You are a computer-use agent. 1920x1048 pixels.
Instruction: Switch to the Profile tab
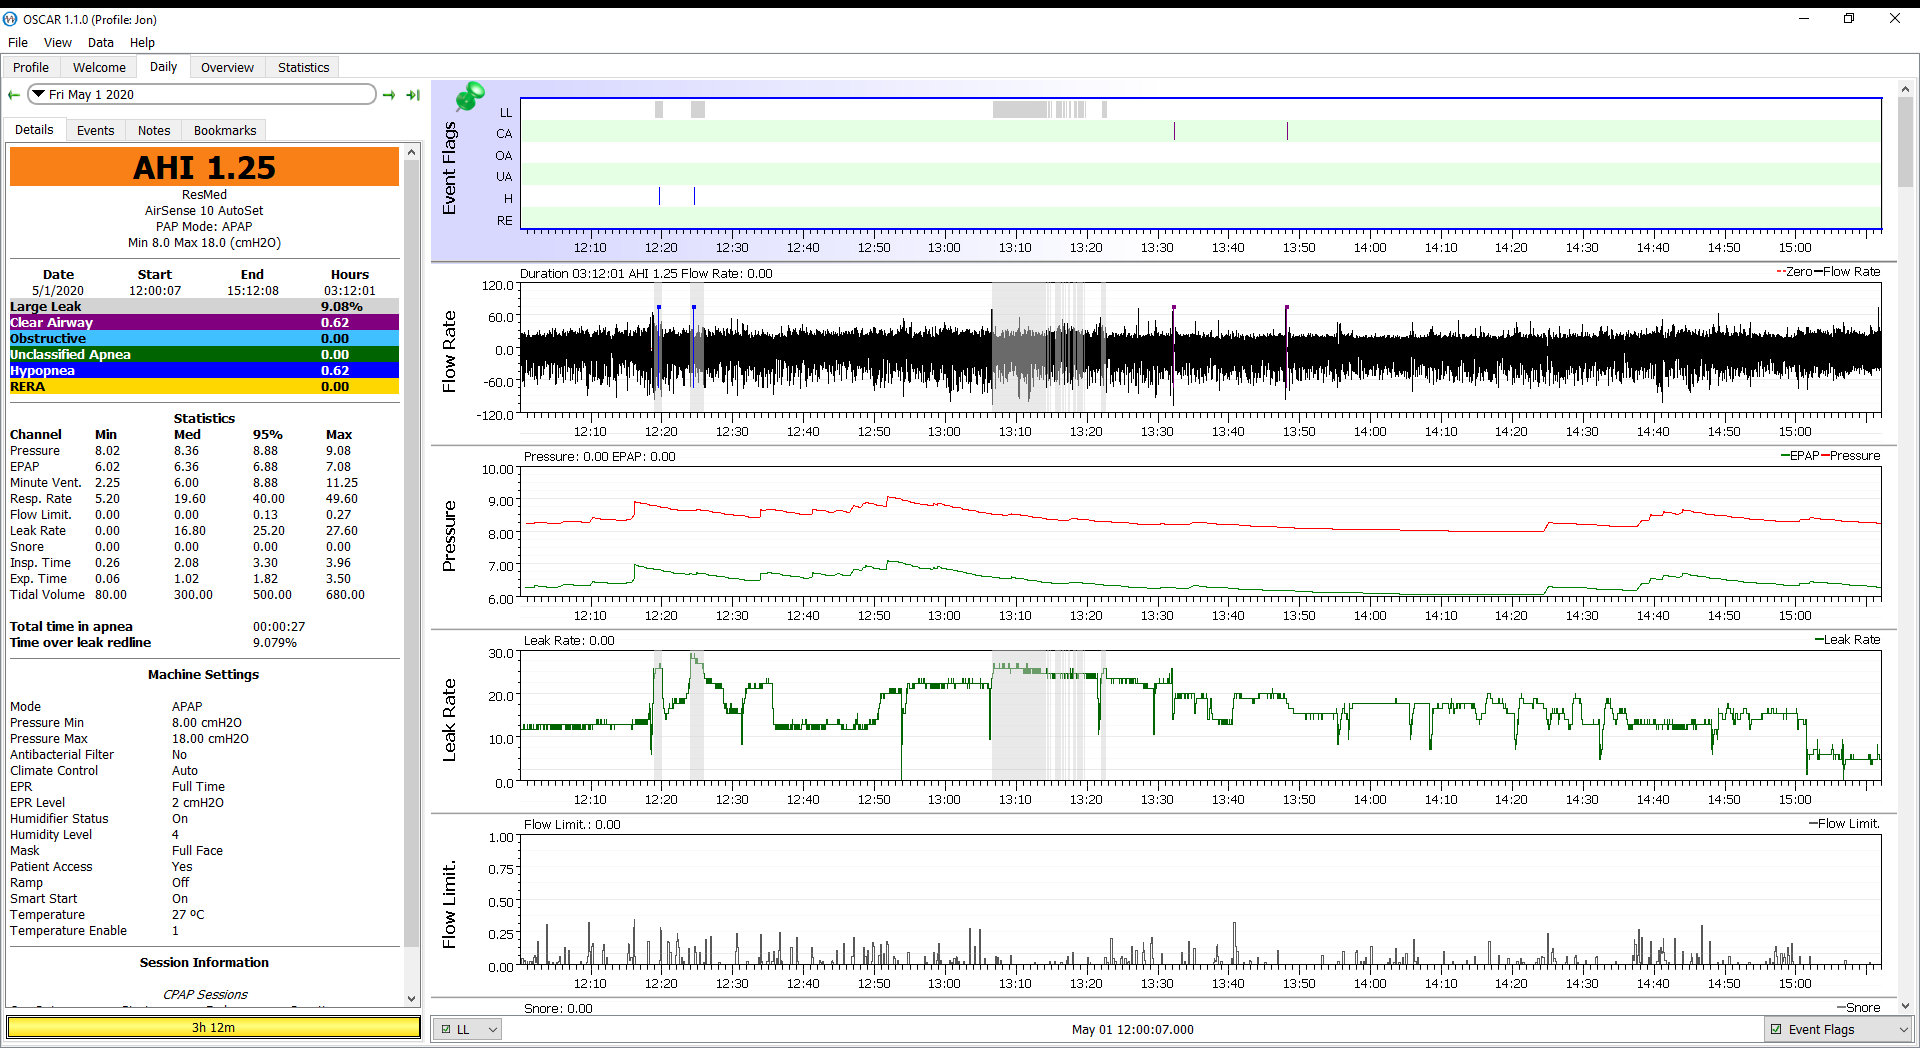click(31, 67)
